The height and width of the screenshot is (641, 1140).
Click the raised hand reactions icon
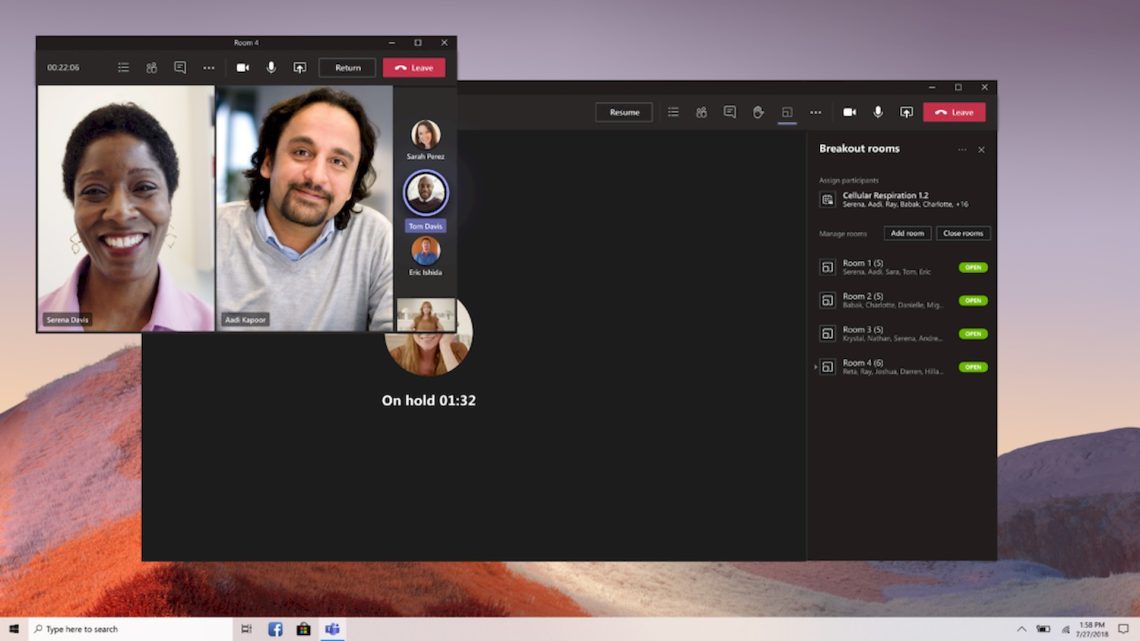[x=757, y=112]
